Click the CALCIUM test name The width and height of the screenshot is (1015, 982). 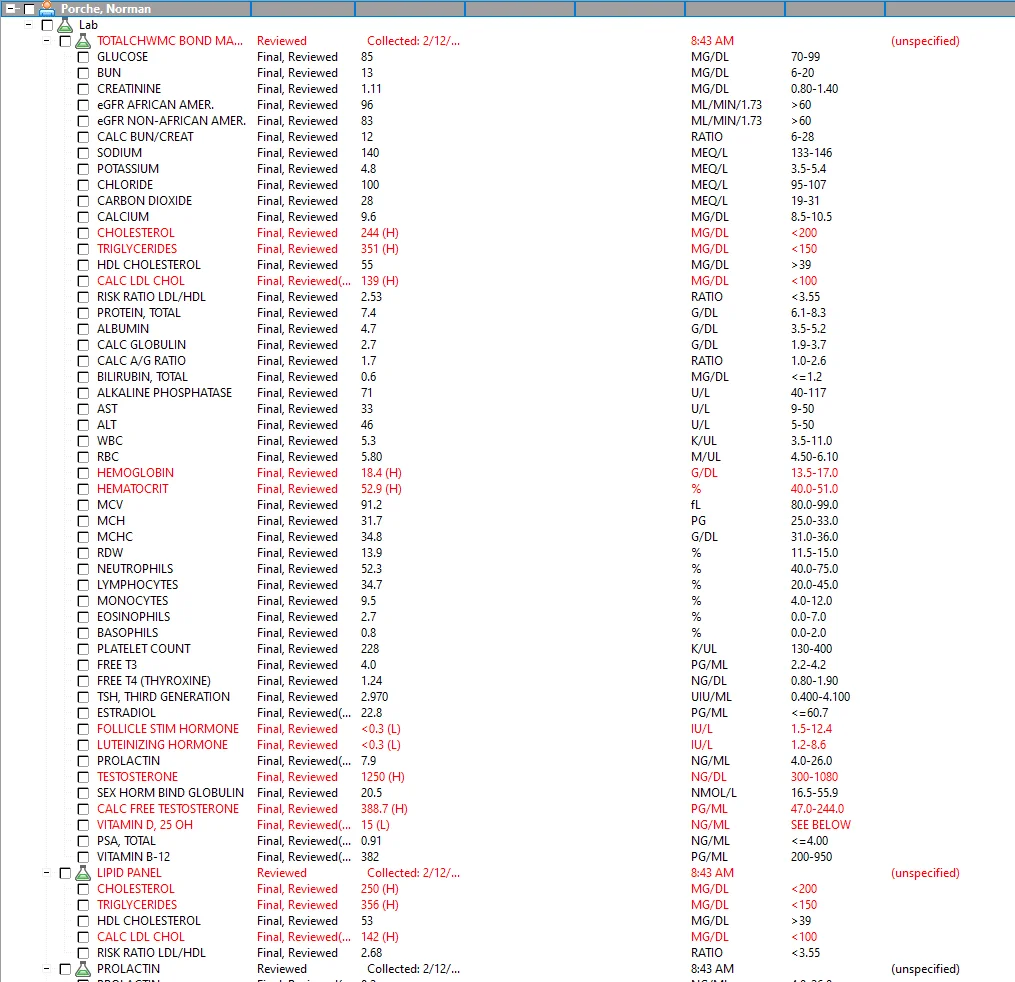123,217
